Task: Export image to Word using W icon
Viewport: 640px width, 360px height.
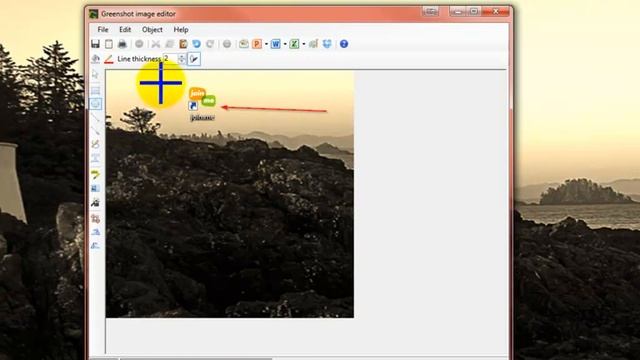Action: 276,44
